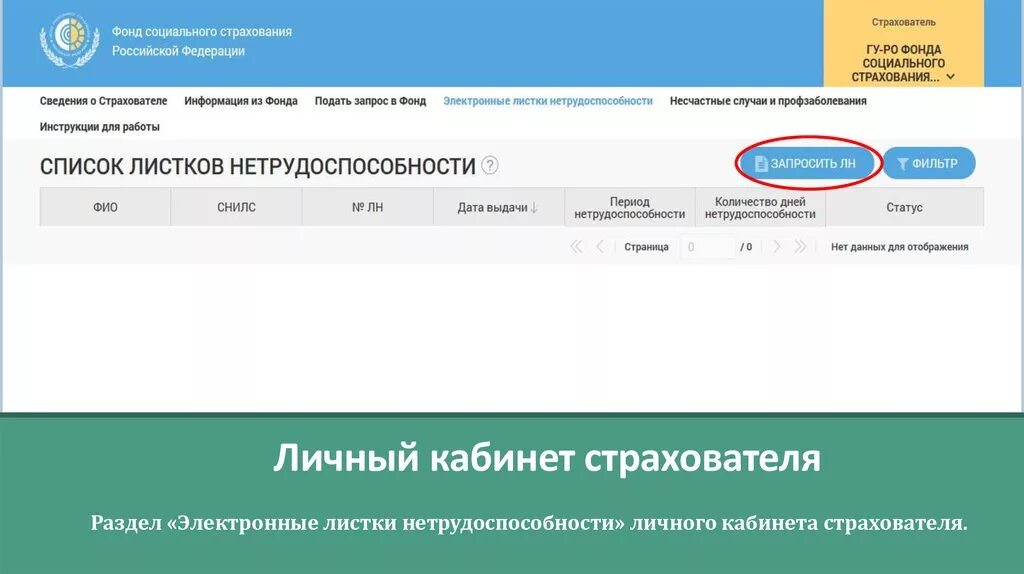The height and width of the screenshot is (574, 1024).
Task: Go to previous page with the left arrow
Action: (600, 247)
